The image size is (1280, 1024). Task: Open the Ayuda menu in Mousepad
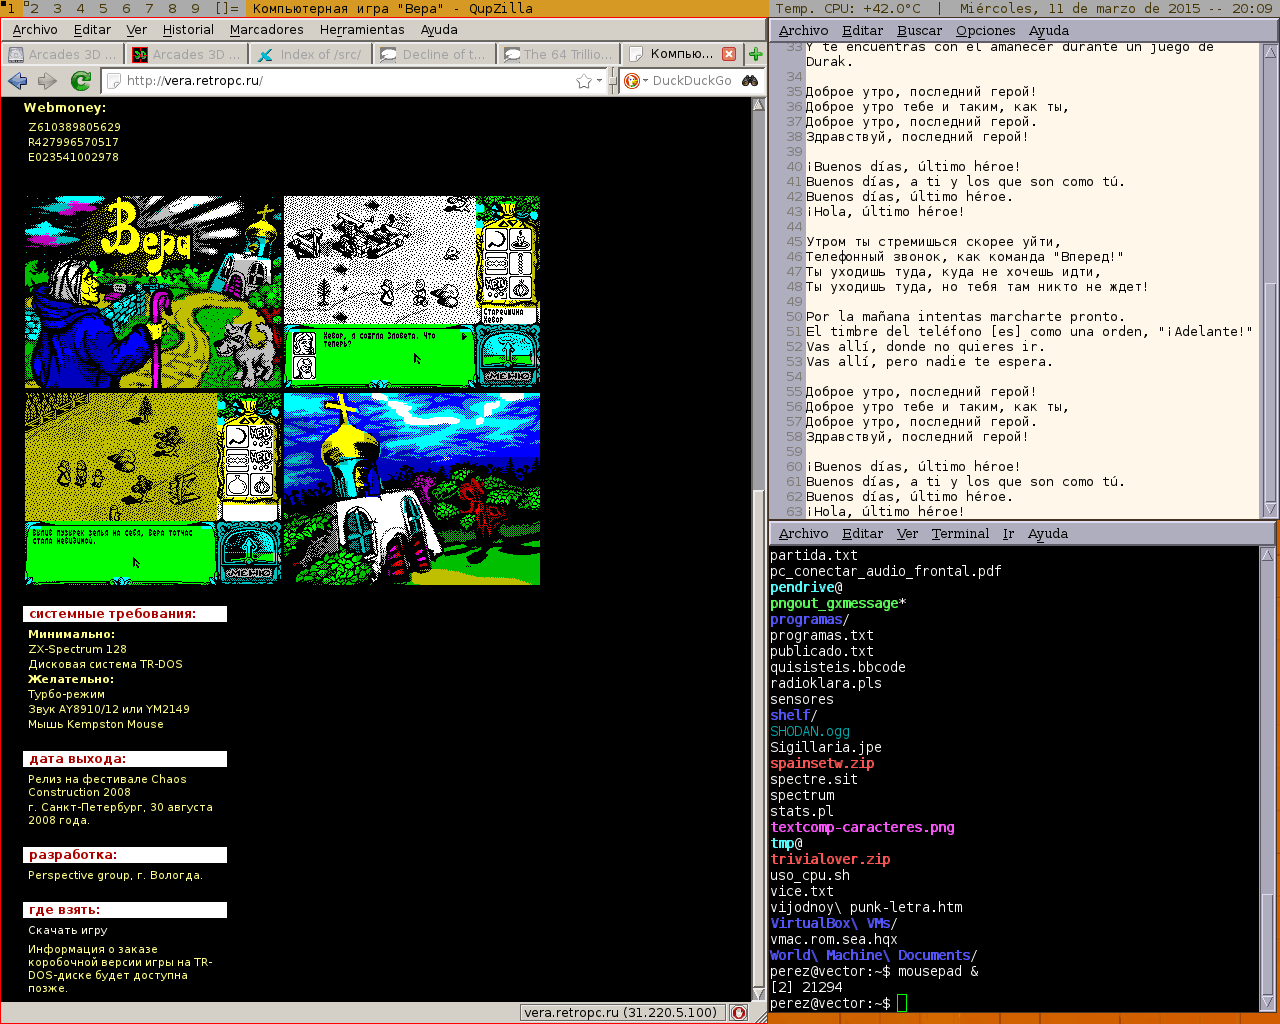(x=1048, y=31)
